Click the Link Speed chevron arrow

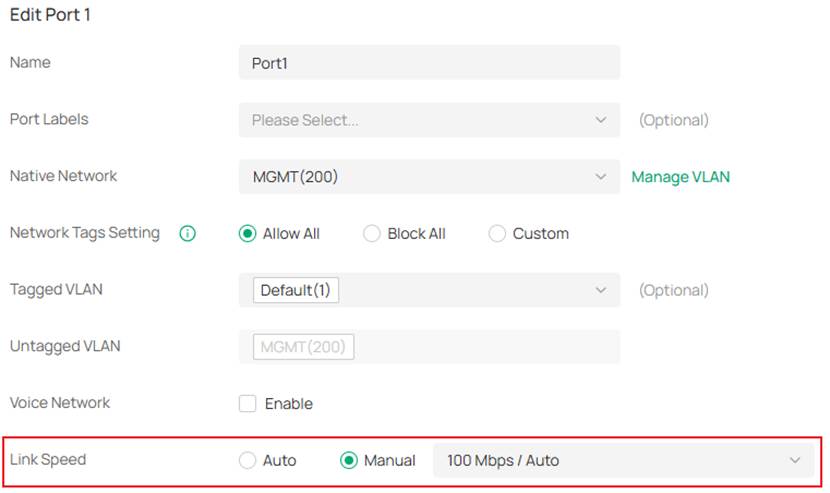795,461
